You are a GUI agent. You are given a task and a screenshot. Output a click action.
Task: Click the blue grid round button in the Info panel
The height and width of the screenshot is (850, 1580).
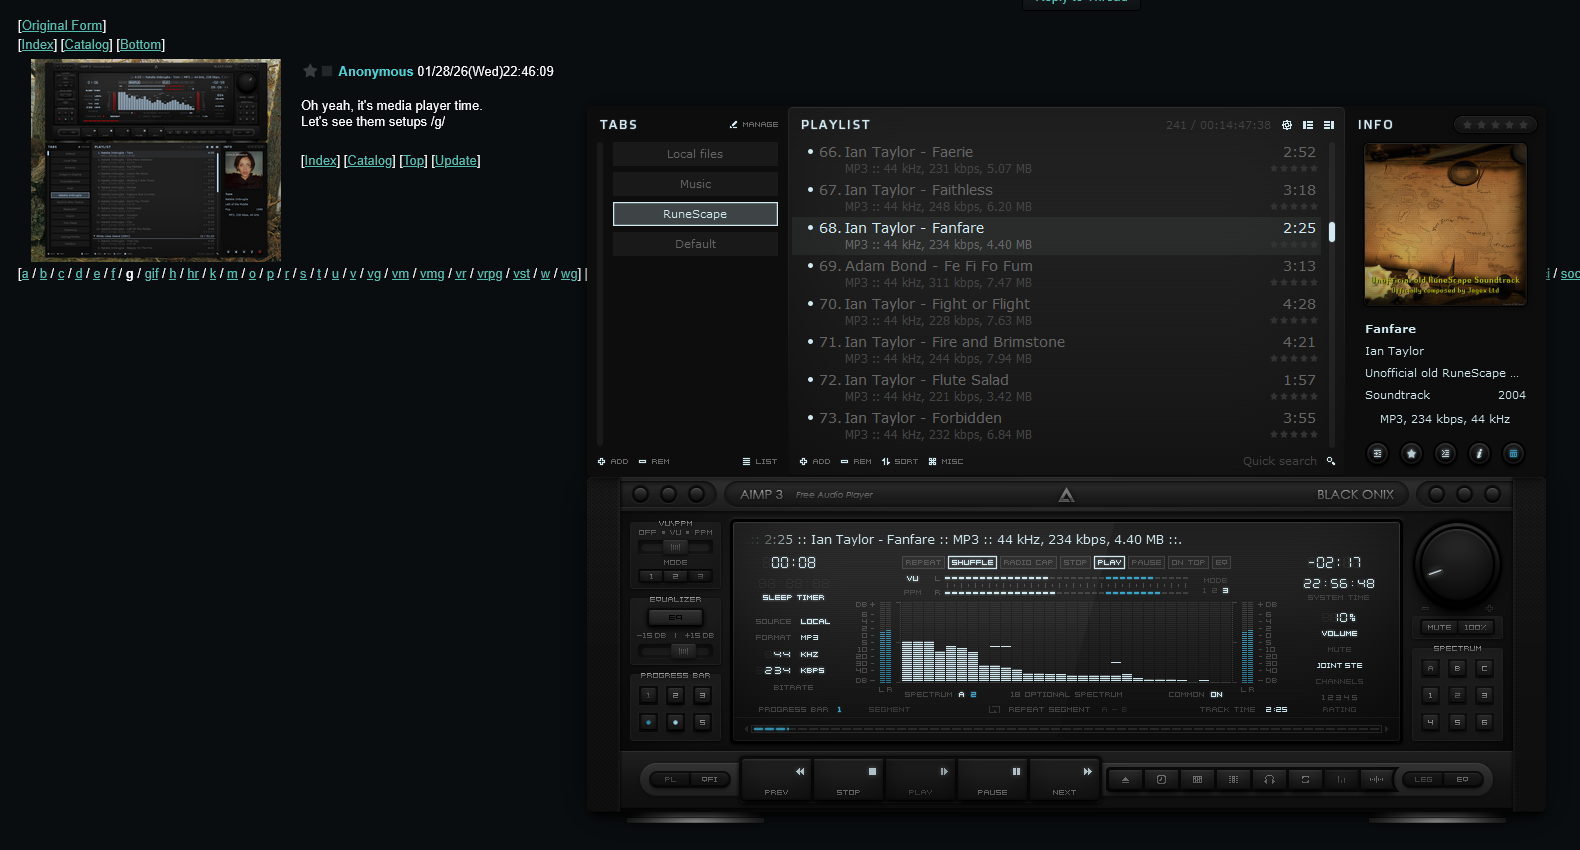pos(1513,453)
